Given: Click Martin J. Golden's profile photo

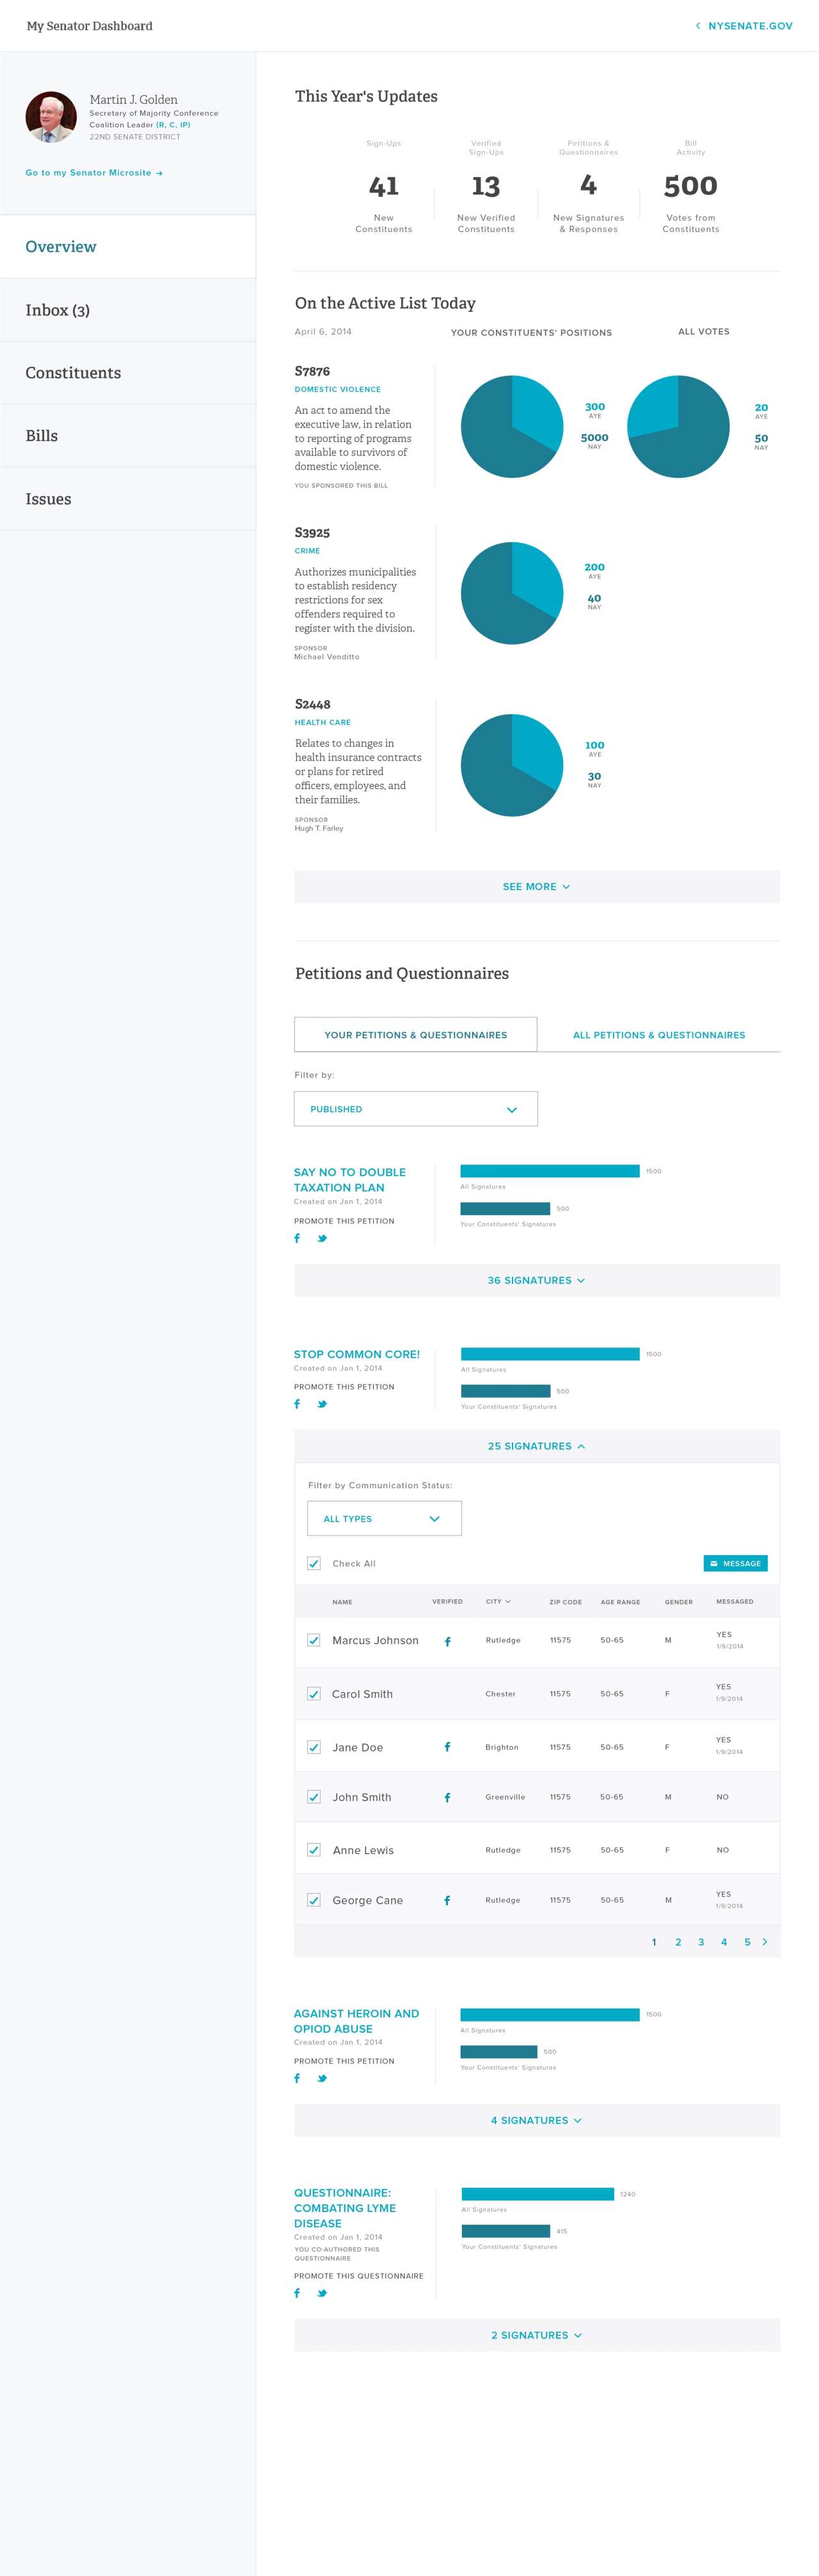Looking at the screenshot, I should [x=51, y=117].
